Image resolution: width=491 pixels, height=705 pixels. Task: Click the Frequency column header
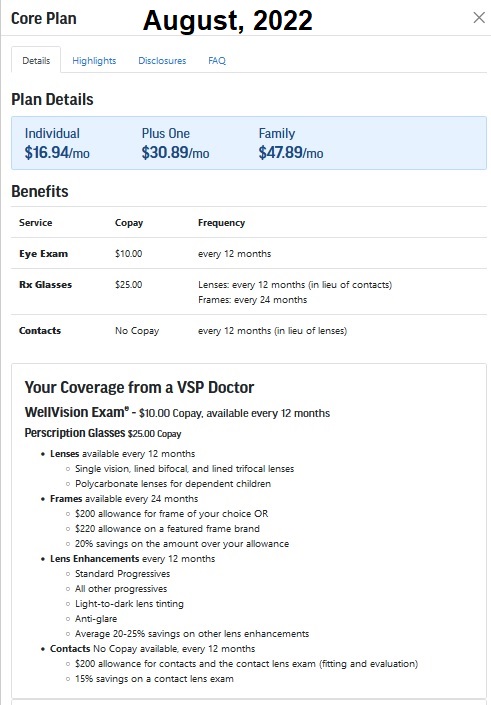(x=221, y=223)
